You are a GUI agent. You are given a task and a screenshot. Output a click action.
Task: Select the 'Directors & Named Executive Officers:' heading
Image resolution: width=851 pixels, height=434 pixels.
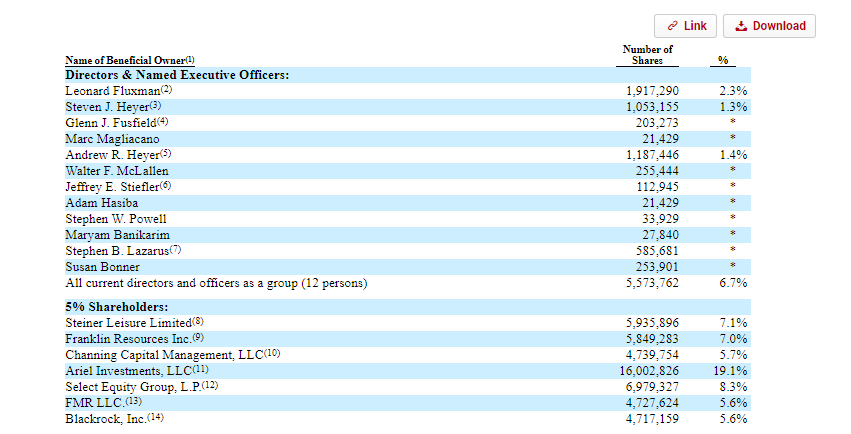[177, 75]
